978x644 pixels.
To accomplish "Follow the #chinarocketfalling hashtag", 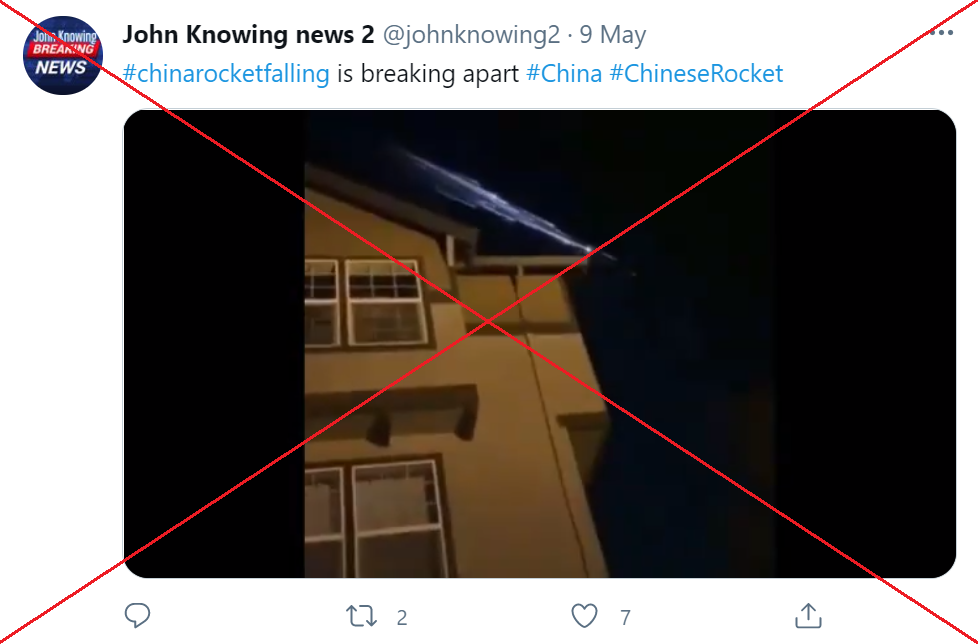I will pyautogui.click(x=226, y=74).
